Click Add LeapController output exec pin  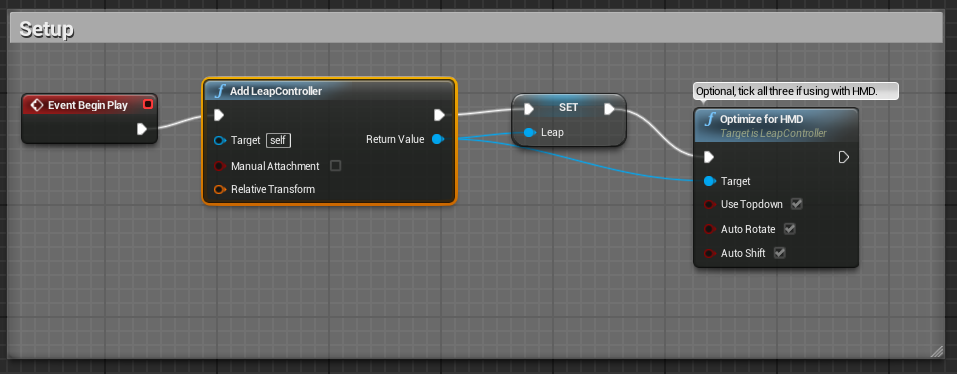tap(439, 115)
